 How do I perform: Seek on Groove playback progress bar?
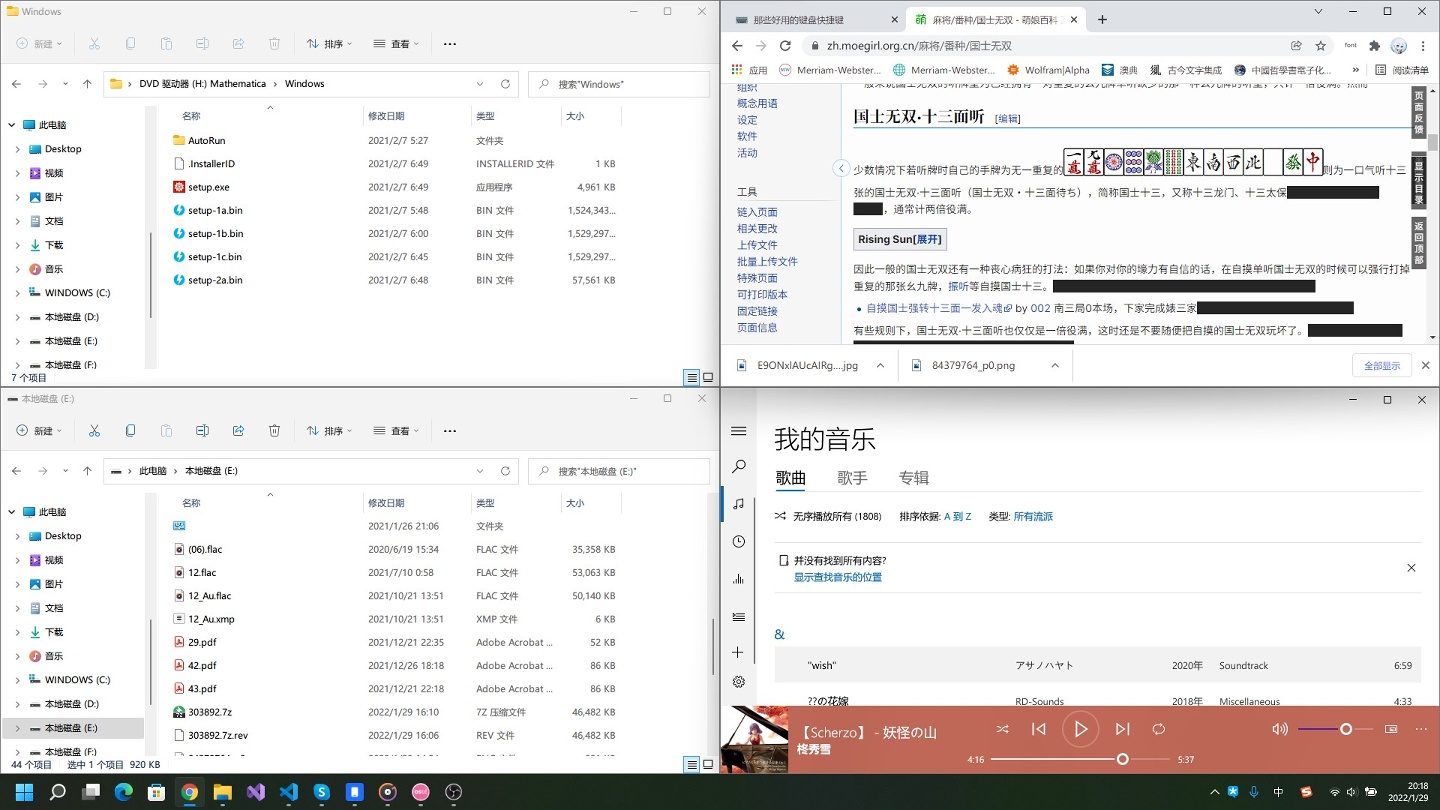click(x=1081, y=759)
